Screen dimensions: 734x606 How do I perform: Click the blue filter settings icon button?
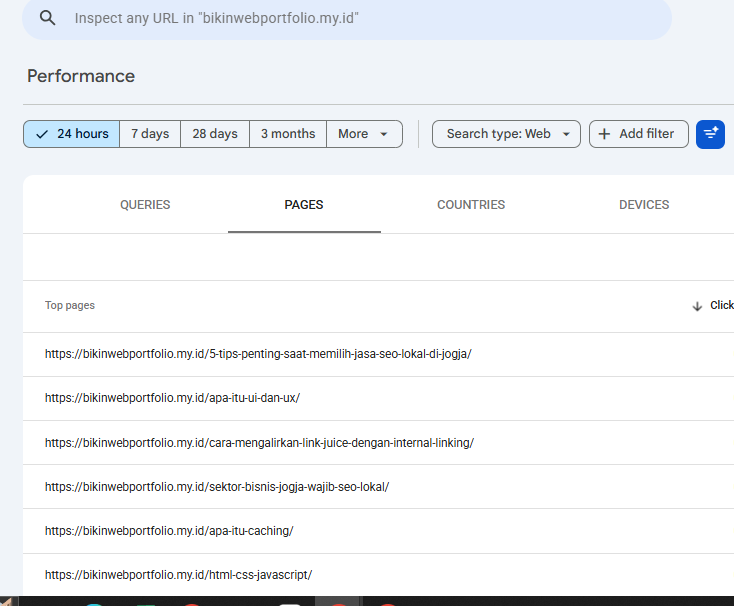(x=710, y=134)
